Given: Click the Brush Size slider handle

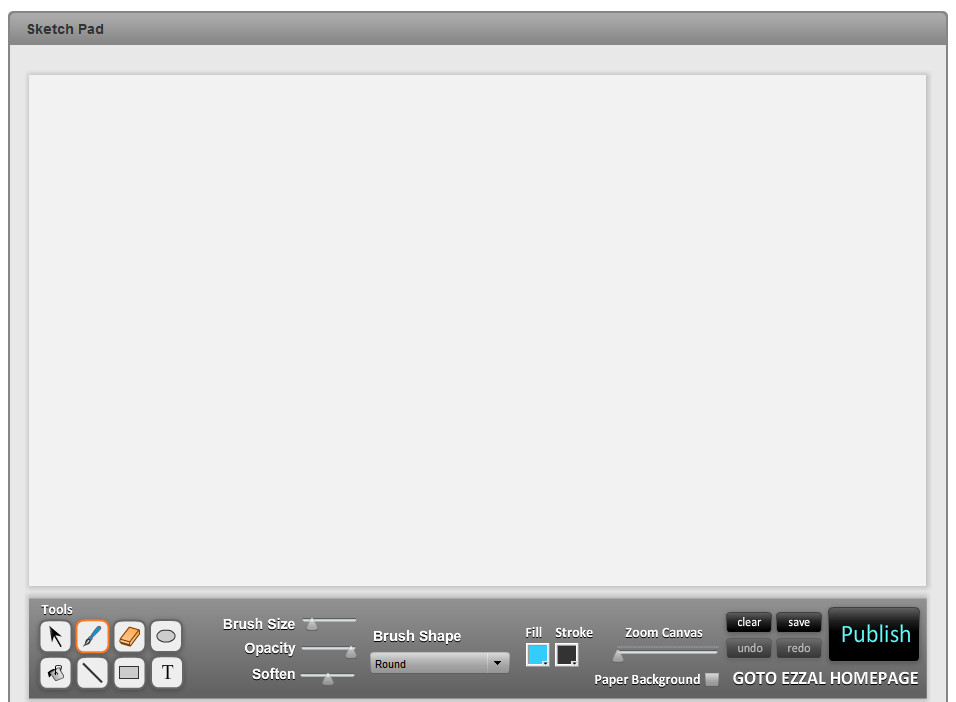Looking at the screenshot, I should pos(312,623).
